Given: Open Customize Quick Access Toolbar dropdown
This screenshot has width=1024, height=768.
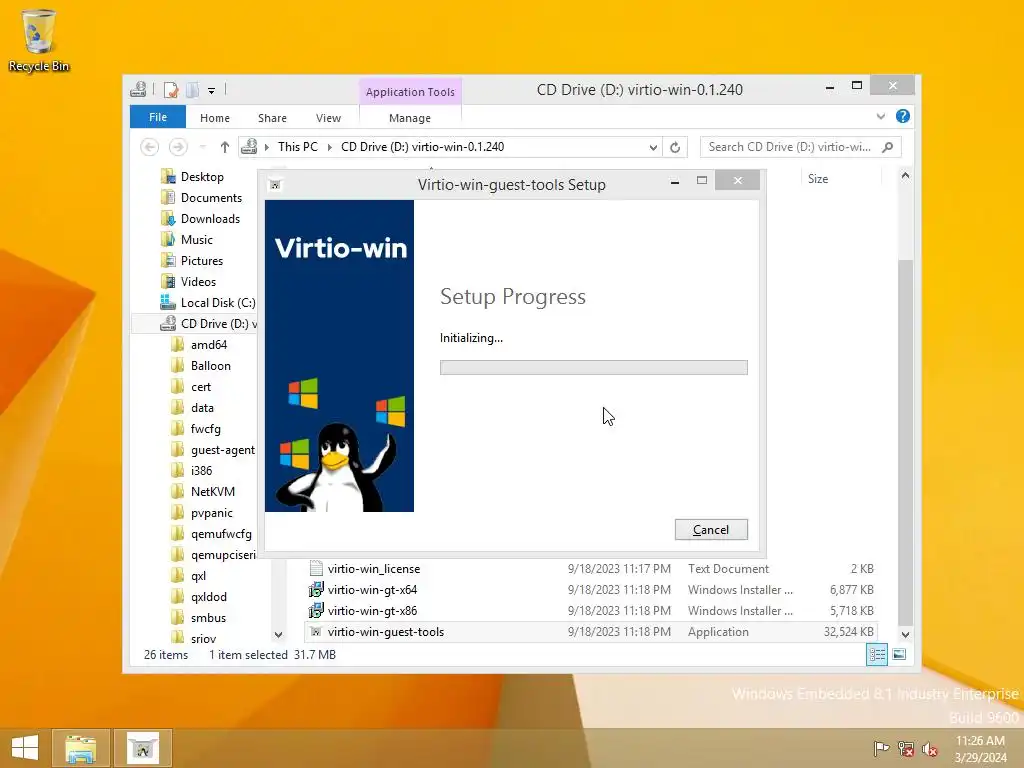Looking at the screenshot, I should pos(212,91).
